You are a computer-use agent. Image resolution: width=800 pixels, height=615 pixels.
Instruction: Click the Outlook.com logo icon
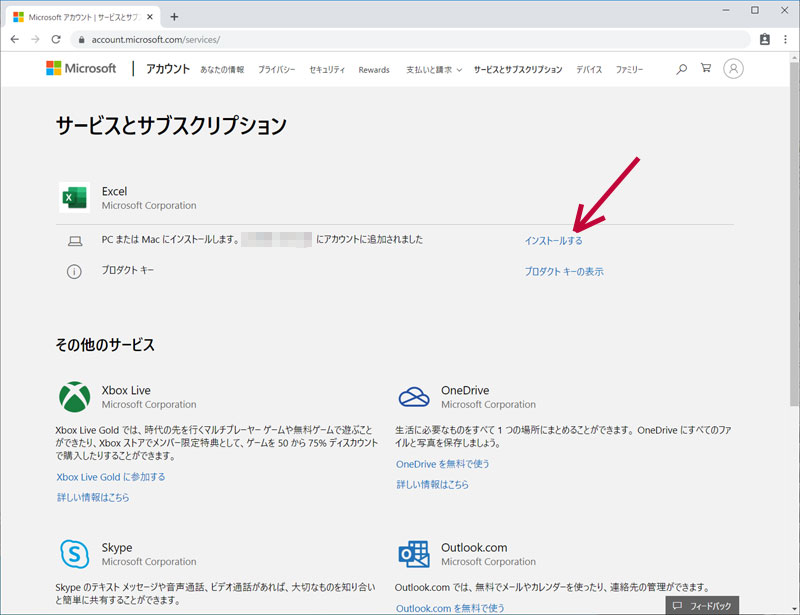[414, 554]
